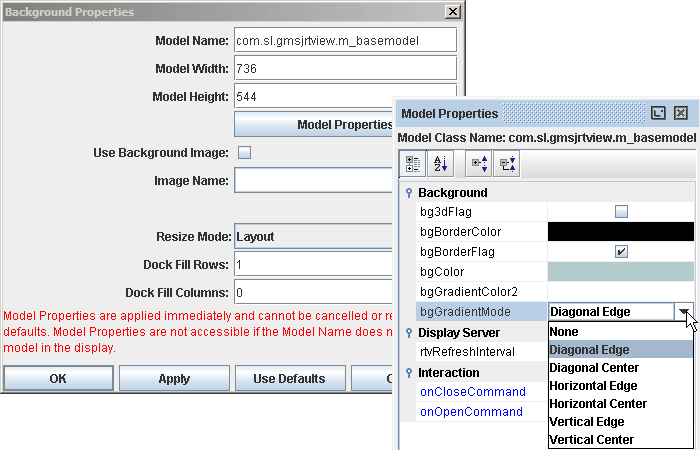The width and height of the screenshot is (700, 450).
Task: Open Model Properties via its button
Action: coord(313,124)
